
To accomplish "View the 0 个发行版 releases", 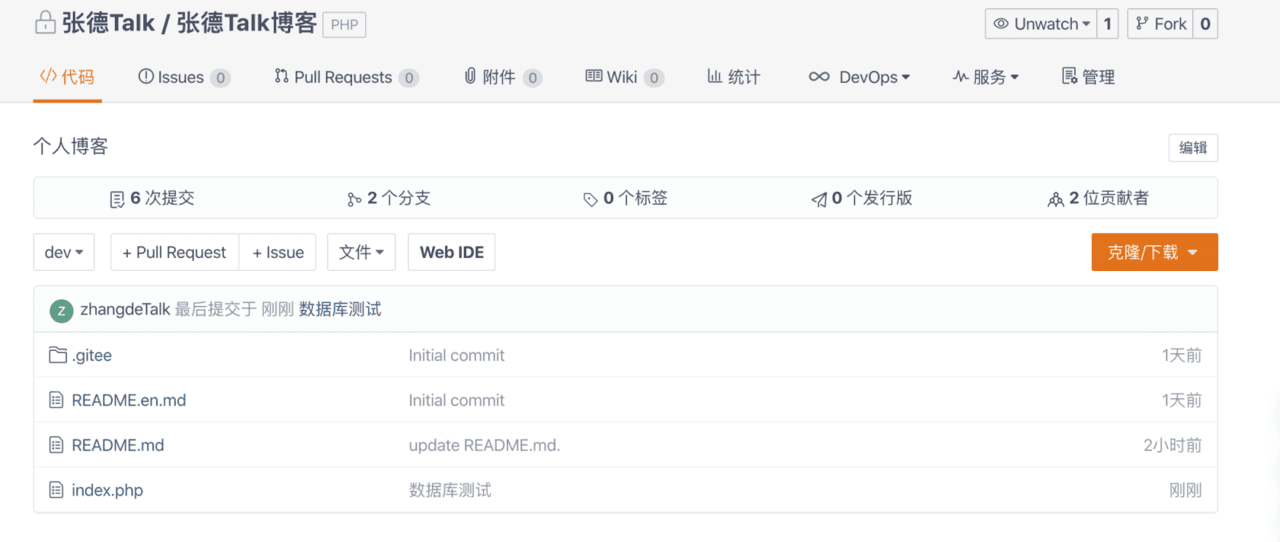I will coord(862,198).
